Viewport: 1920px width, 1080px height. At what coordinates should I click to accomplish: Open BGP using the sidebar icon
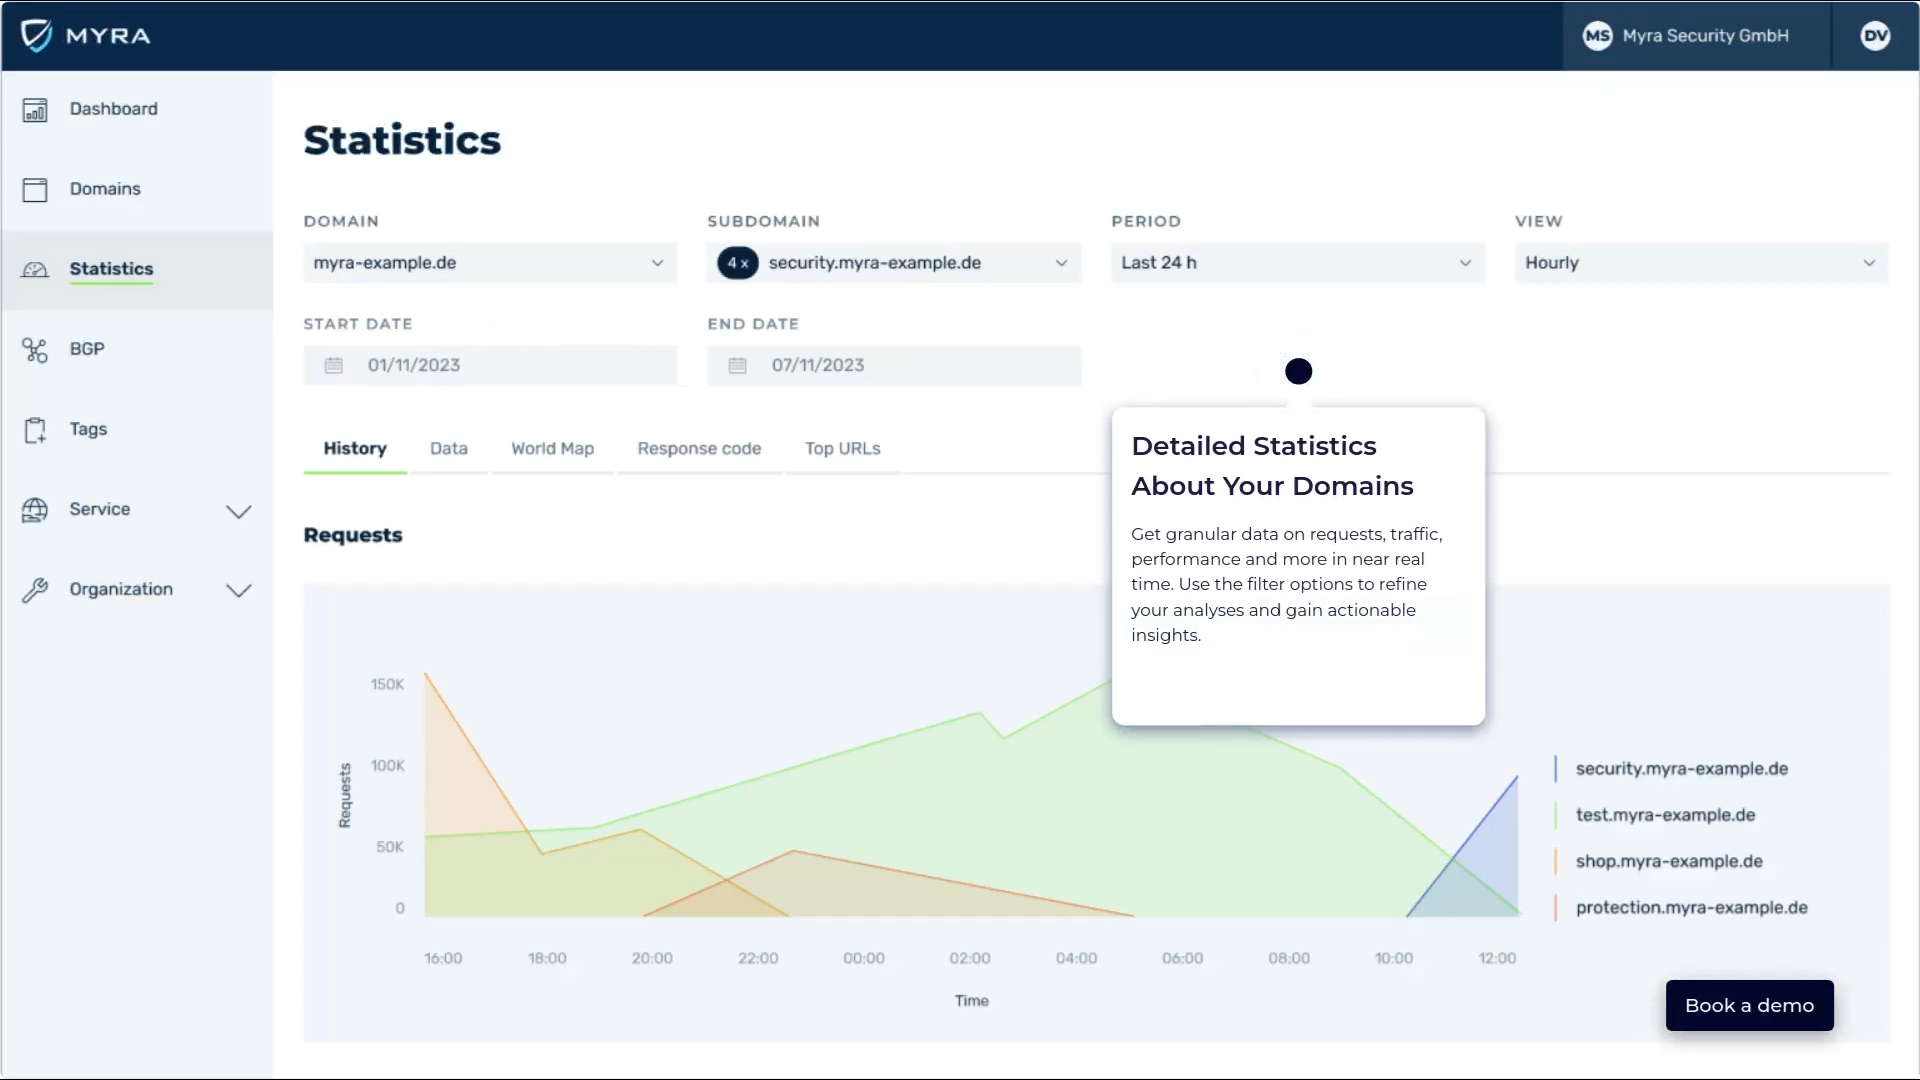[36, 349]
